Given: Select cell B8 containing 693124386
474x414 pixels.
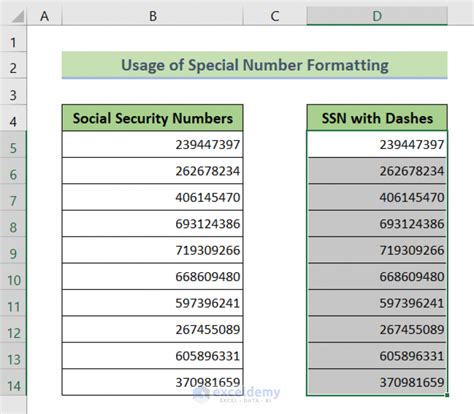Looking at the screenshot, I should pyautogui.click(x=153, y=224).
